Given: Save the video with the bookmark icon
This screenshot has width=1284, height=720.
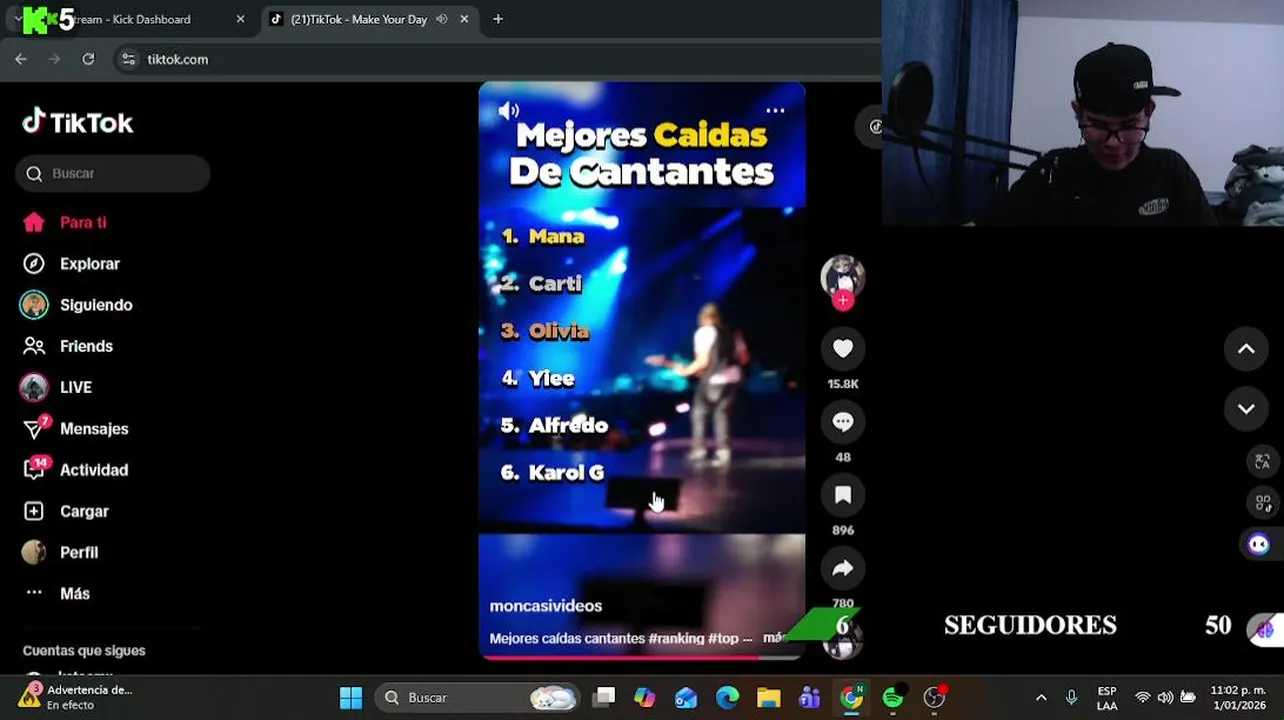Looking at the screenshot, I should (x=843, y=495).
